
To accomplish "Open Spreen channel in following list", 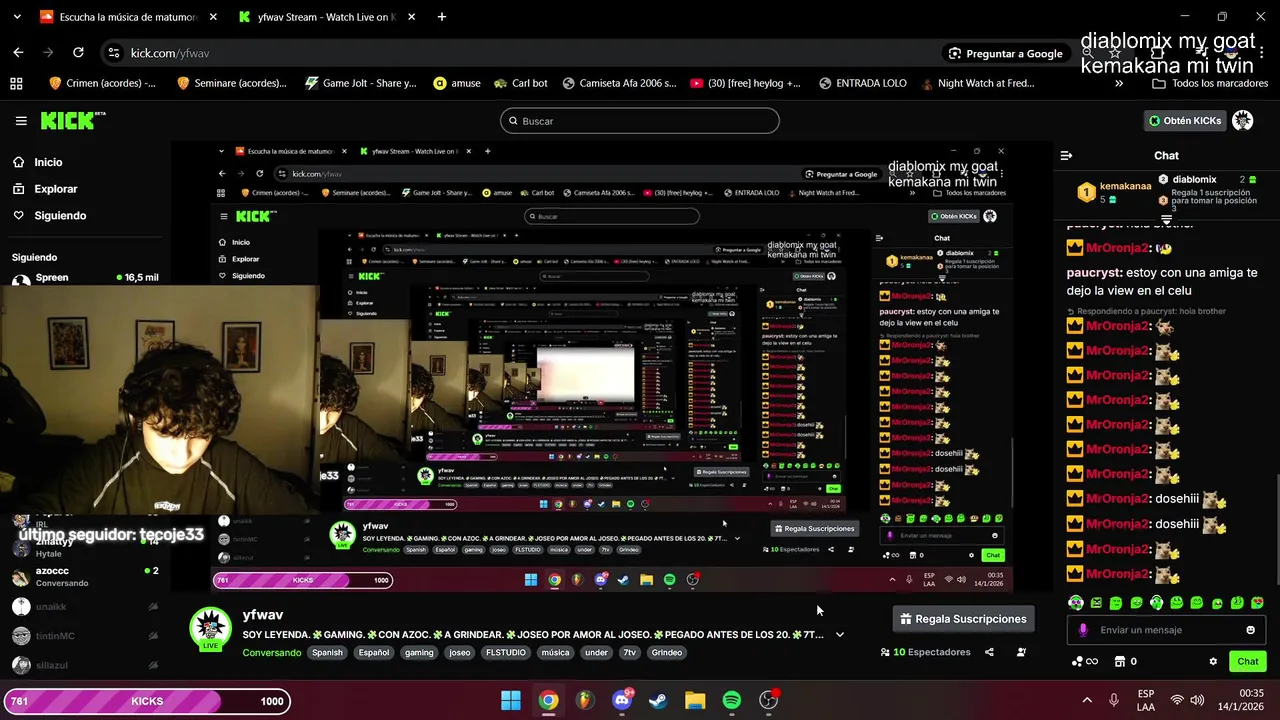I will coord(85,278).
